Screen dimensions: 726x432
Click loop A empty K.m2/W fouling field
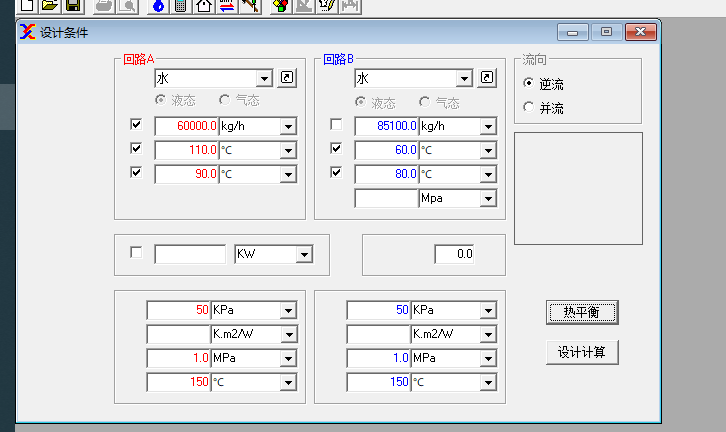click(x=178, y=334)
